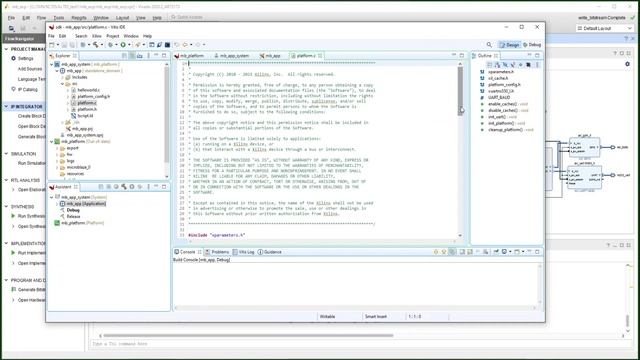The width and height of the screenshot is (640, 360).
Task: Collapse SYNTHESIS section in Vivado Flow Navigator
Action: [6, 207]
